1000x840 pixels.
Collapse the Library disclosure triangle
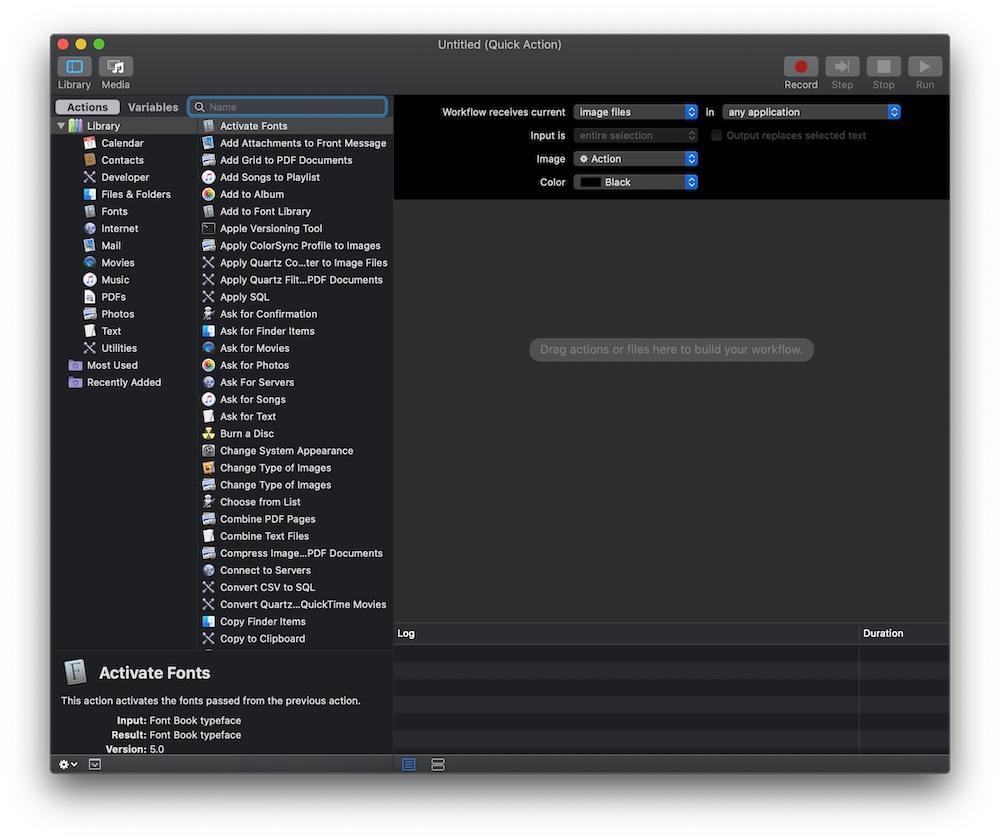tap(61, 126)
